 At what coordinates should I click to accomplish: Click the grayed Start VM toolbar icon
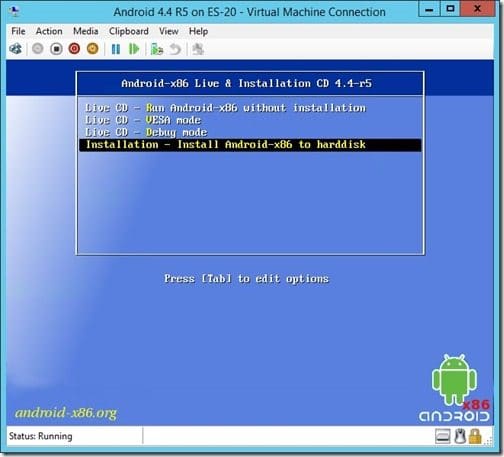click(x=38, y=49)
